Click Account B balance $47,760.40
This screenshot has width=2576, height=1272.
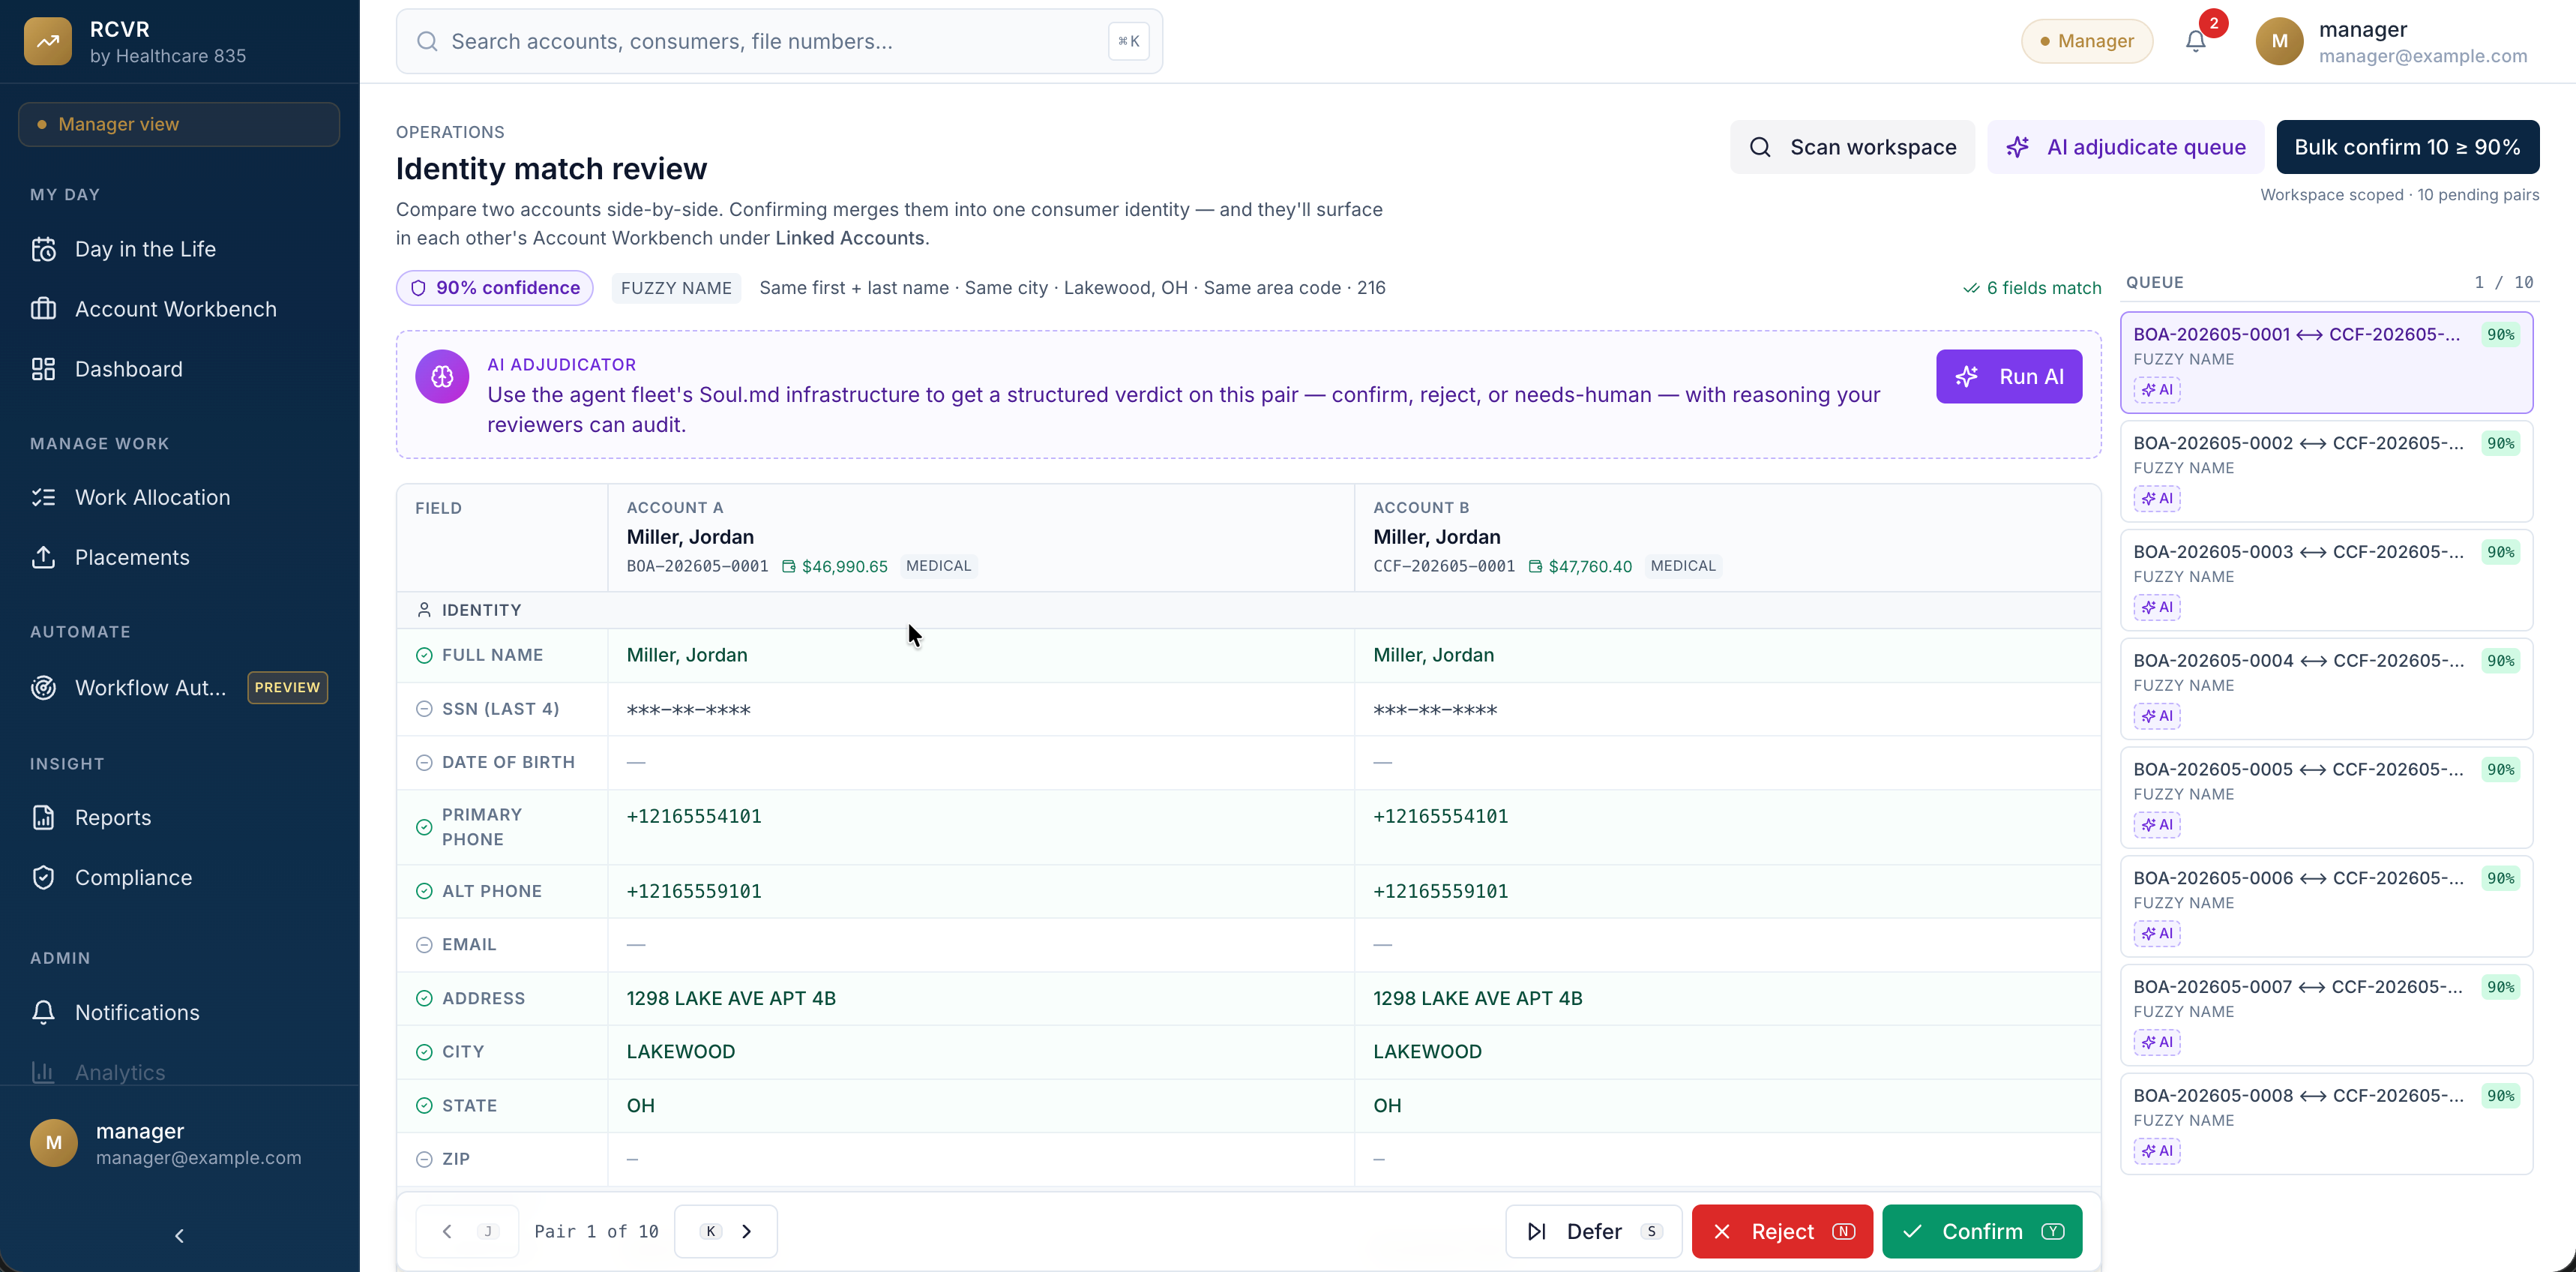click(x=1580, y=566)
